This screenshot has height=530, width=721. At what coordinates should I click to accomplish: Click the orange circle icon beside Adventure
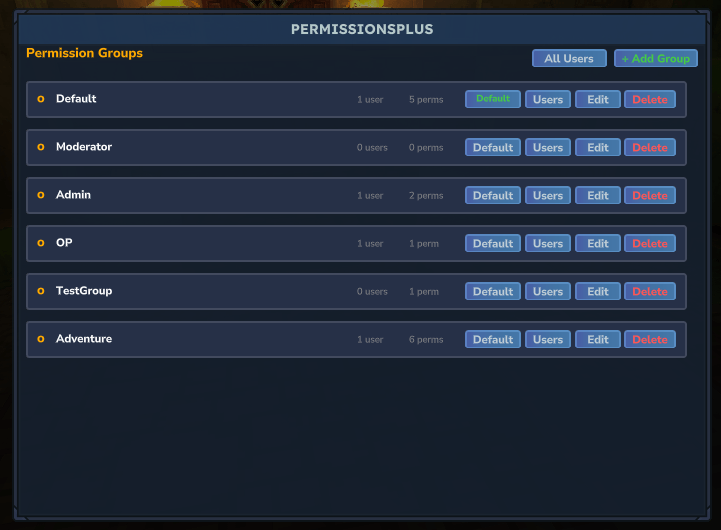coord(41,339)
